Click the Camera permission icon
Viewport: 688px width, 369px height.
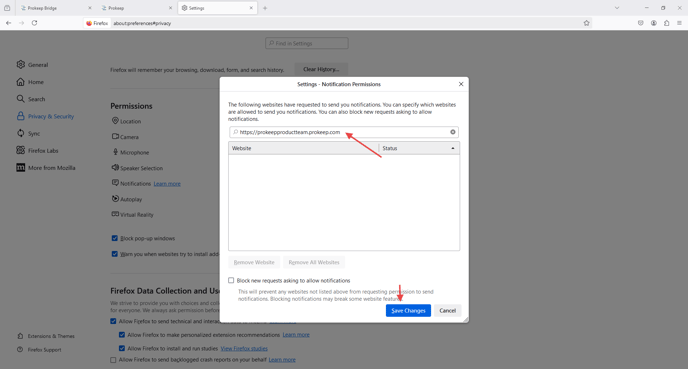tap(115, 136)
